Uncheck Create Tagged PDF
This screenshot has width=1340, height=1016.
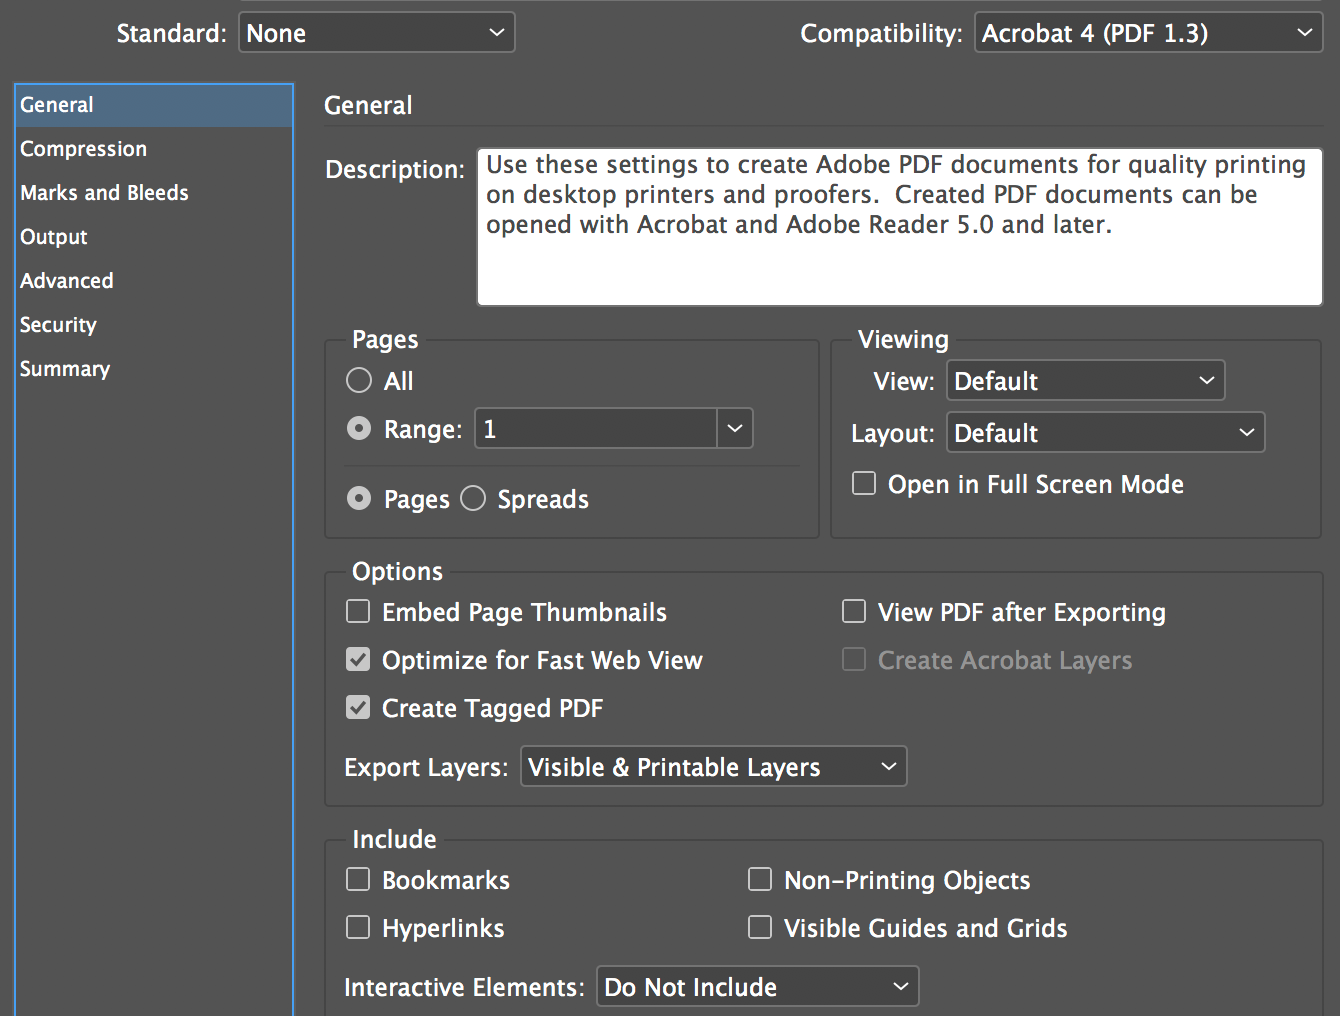pyautogui.click(x=358, y=708)
